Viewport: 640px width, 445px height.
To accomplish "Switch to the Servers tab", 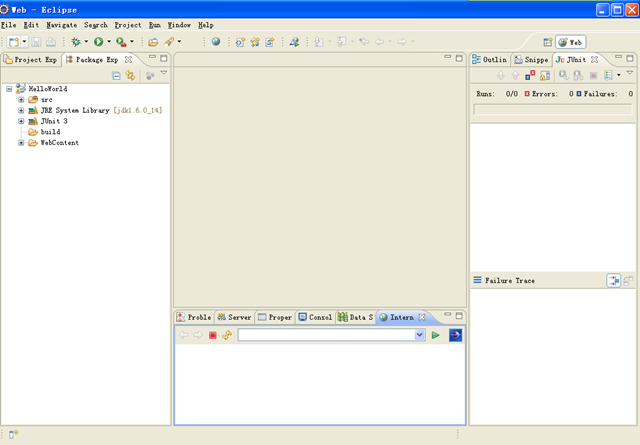I will (234, 317).
